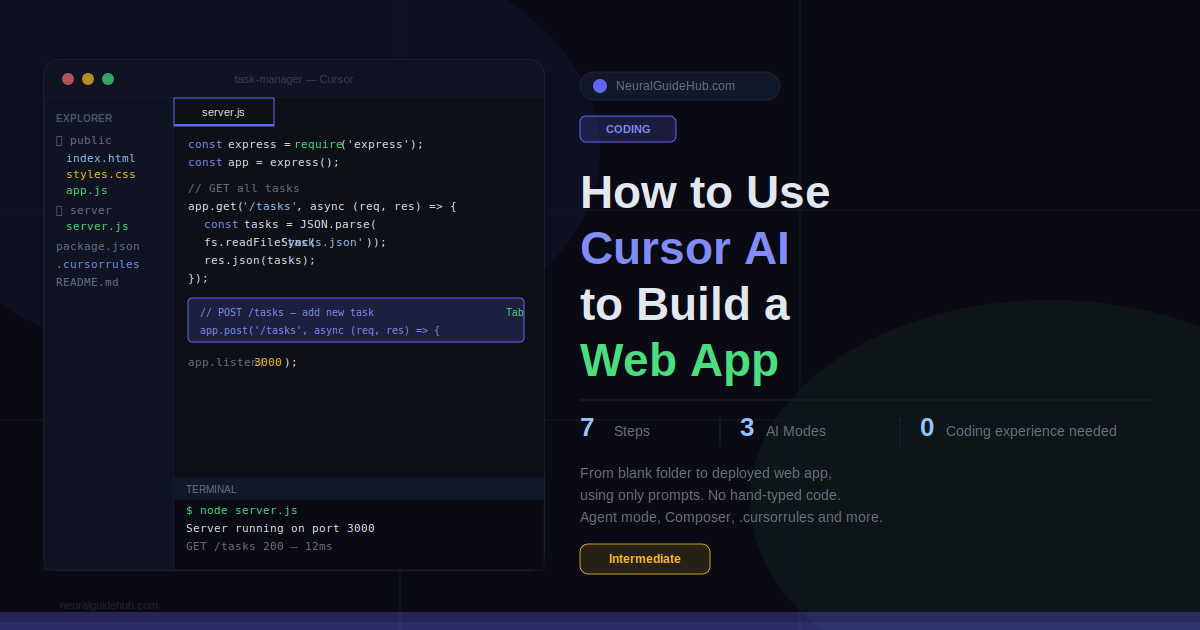Open server.js in the Explorer sidebar

pyautogui.click(x=97, y=226)
